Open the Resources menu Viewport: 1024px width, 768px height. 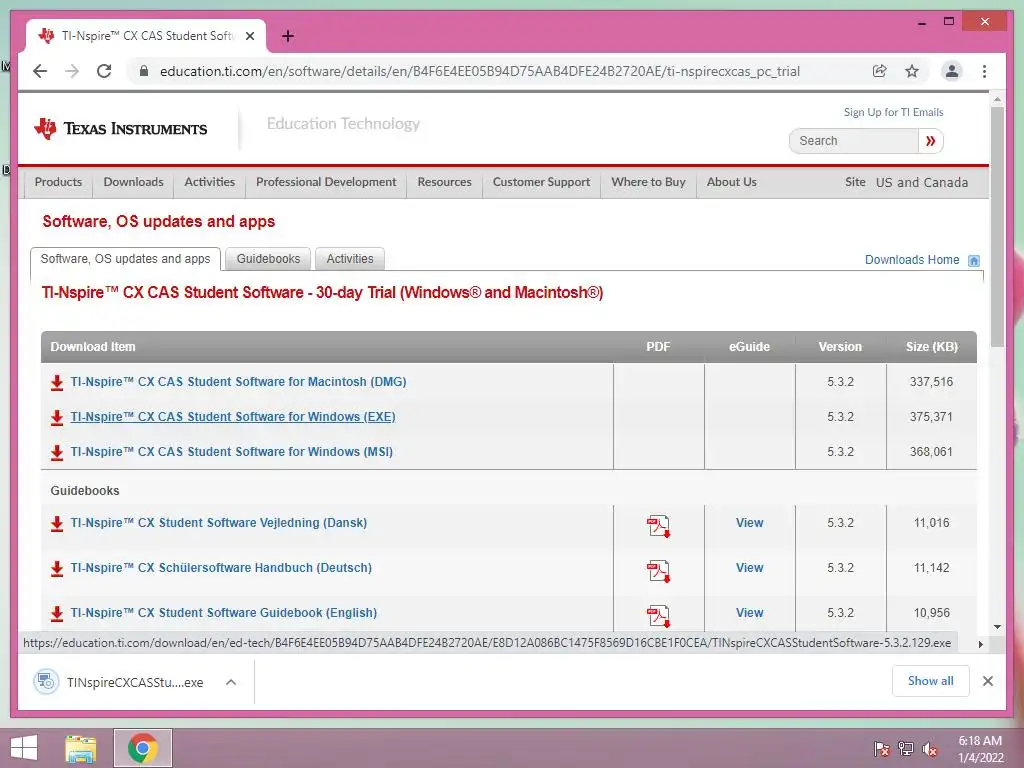point(444,182)
